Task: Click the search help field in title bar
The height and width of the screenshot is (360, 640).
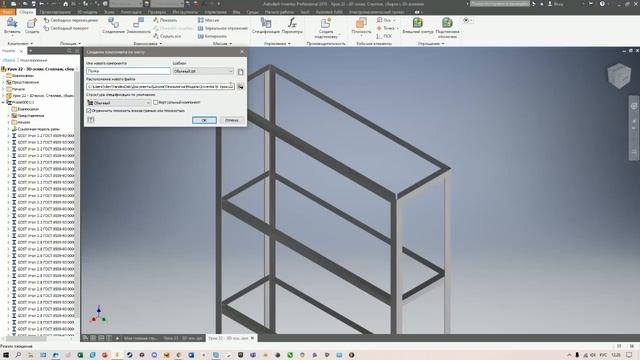Action: pyautogui.click(x=499, y=4)
